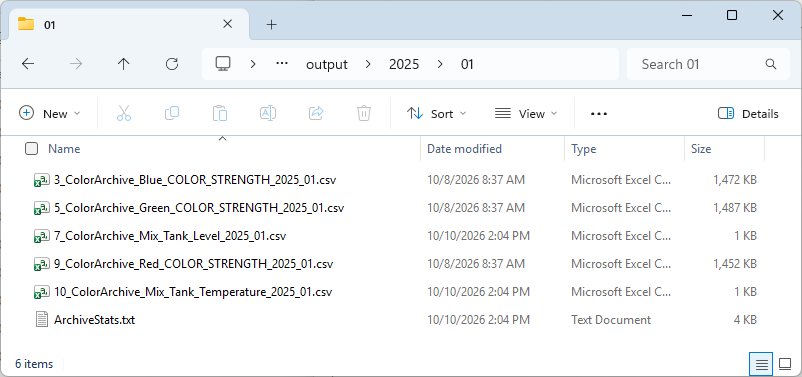Close the 01 tab

point(228,24)
